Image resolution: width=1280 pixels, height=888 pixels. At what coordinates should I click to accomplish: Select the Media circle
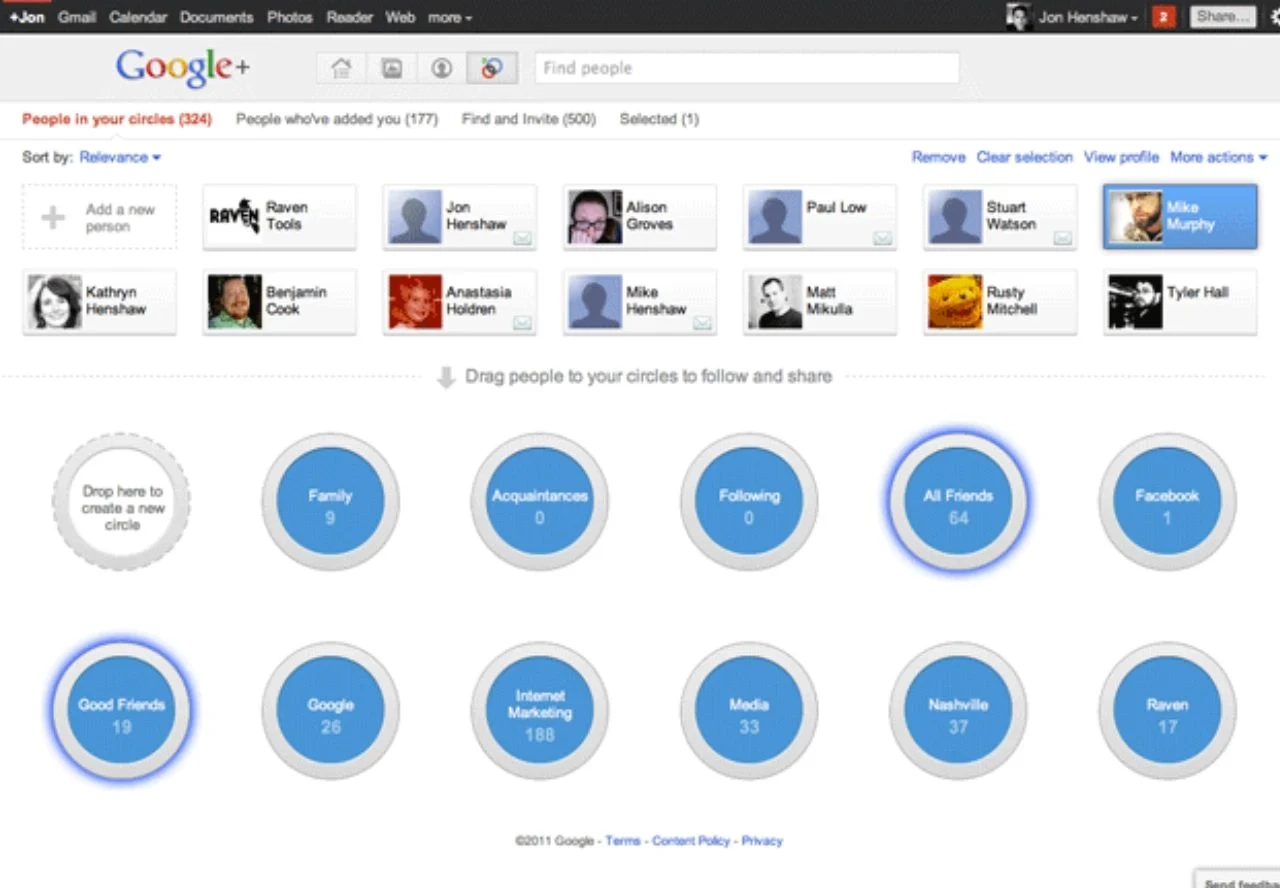(x=749, y=711)
